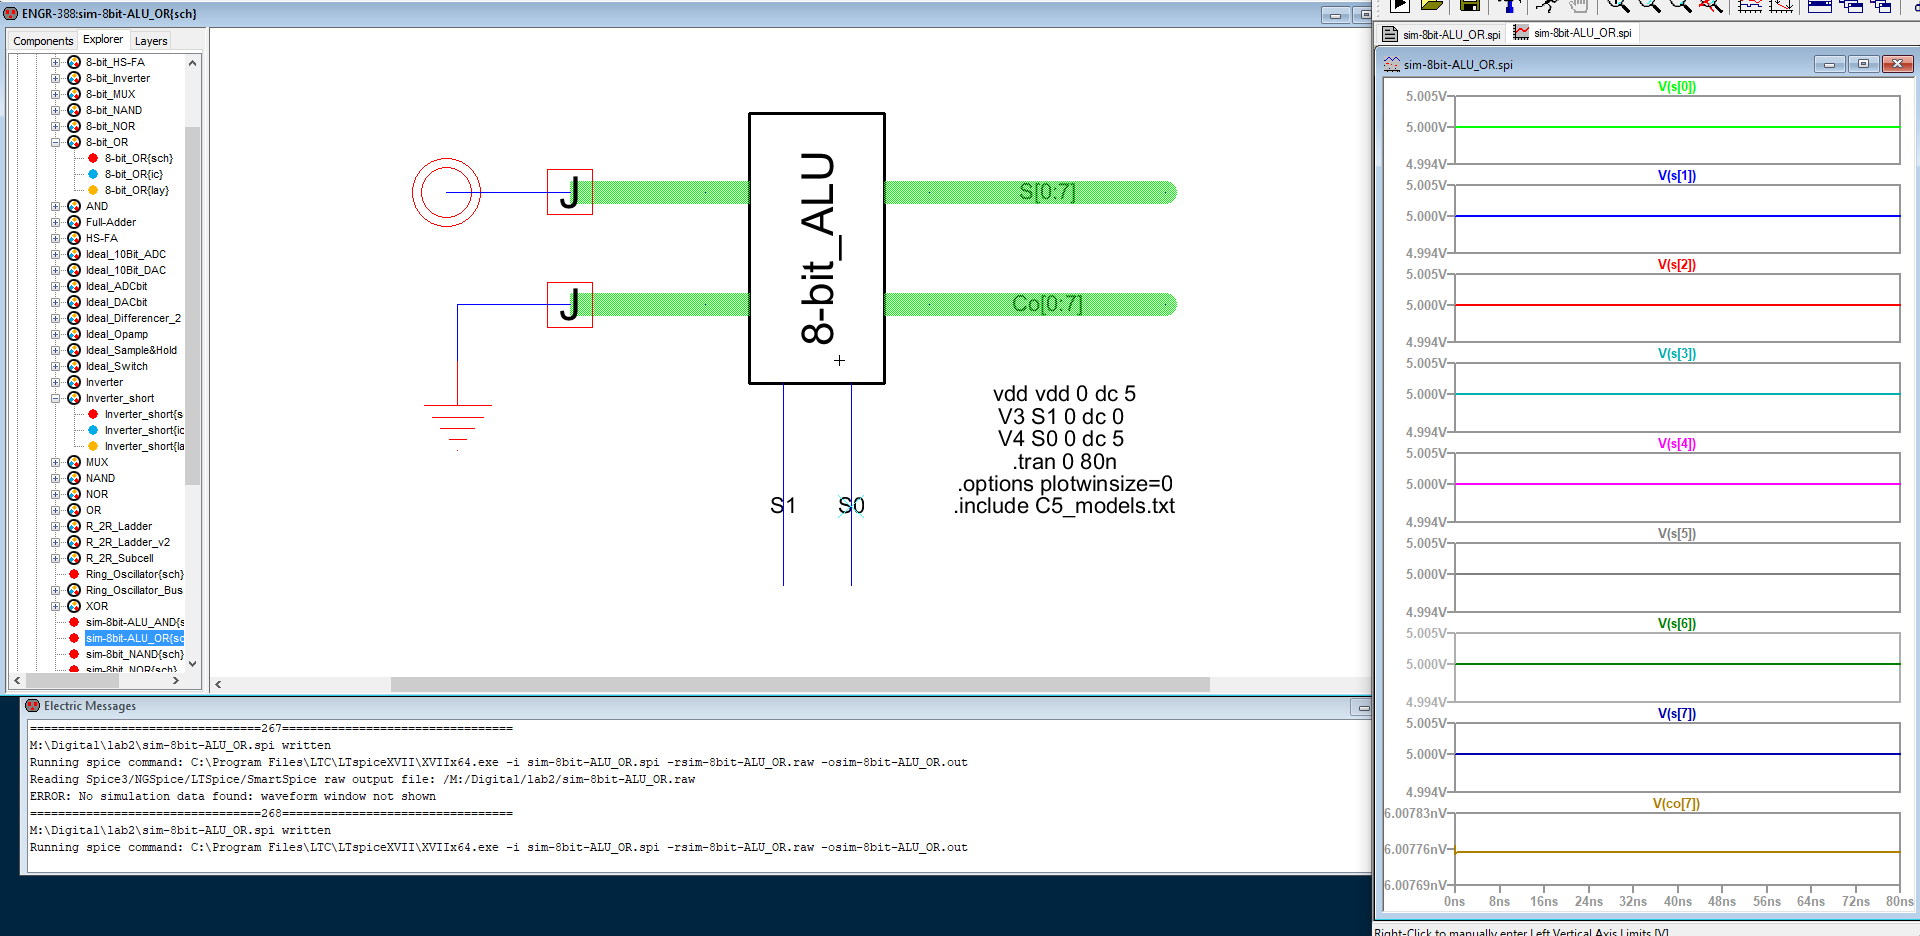Click the waveform window title icon
1920x936 pixels.
tap(1391, 64)
